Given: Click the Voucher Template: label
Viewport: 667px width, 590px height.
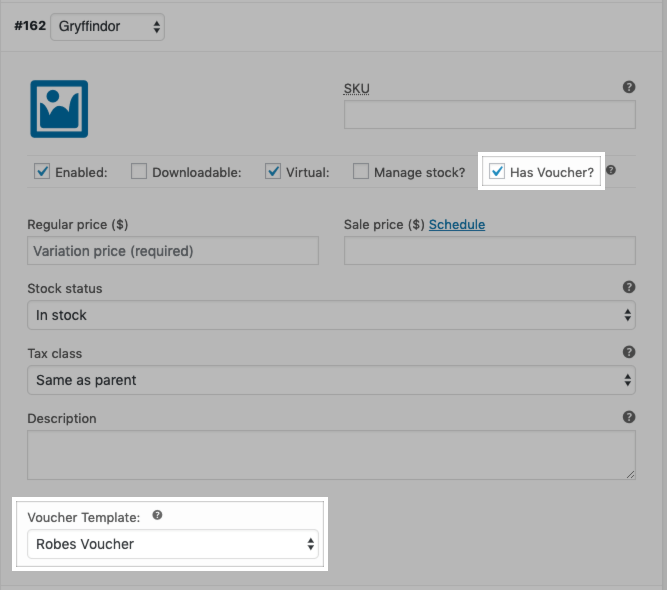Looking at the screenshot, I should point(84,517).
